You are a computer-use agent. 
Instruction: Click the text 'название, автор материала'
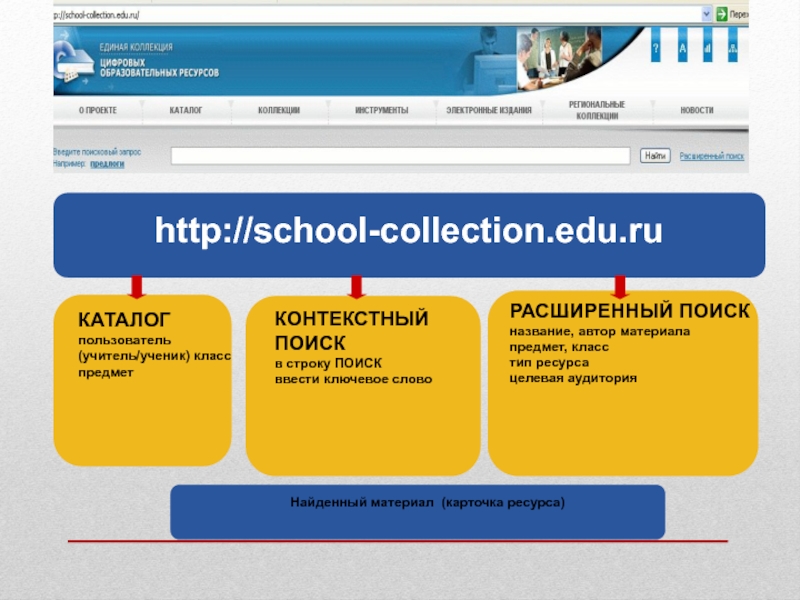599,332
